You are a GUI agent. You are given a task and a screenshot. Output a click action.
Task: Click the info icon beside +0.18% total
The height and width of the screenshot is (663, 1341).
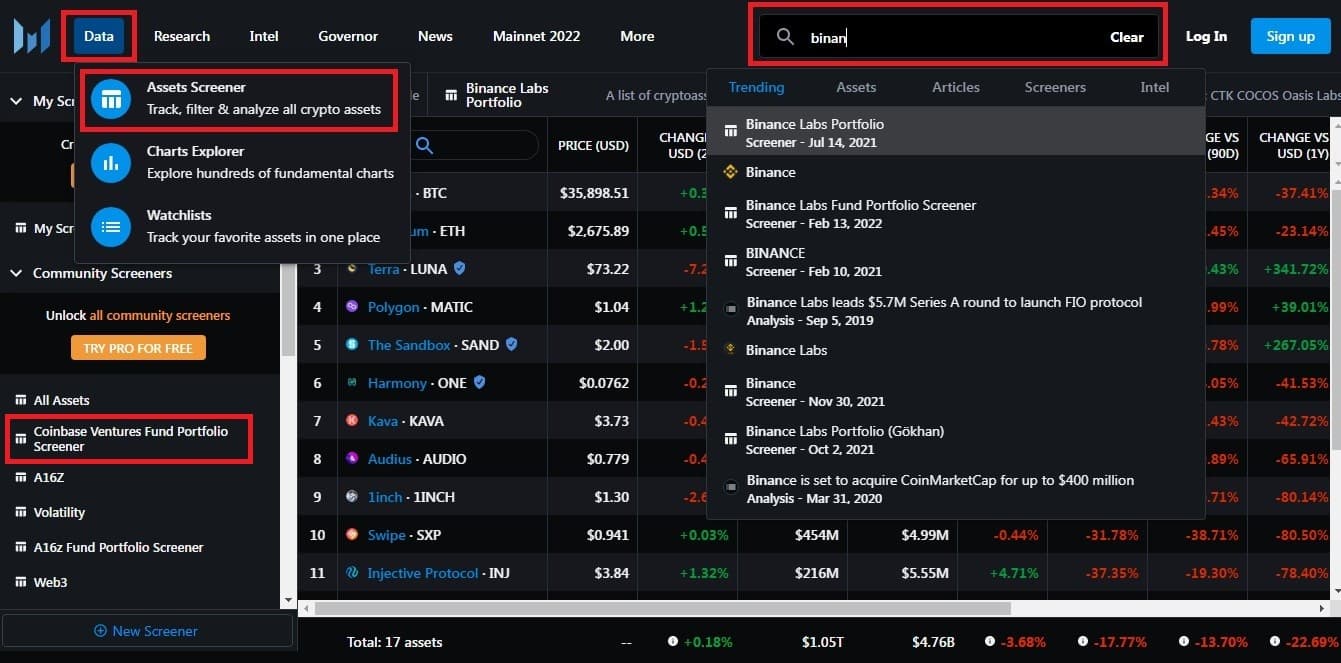(673, 641)
